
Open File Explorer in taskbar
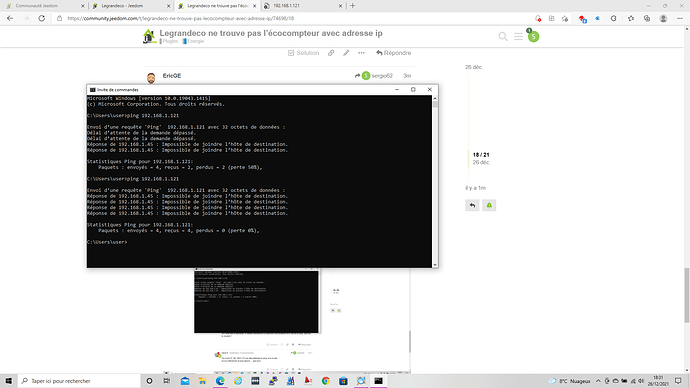(x=202, y=381)
